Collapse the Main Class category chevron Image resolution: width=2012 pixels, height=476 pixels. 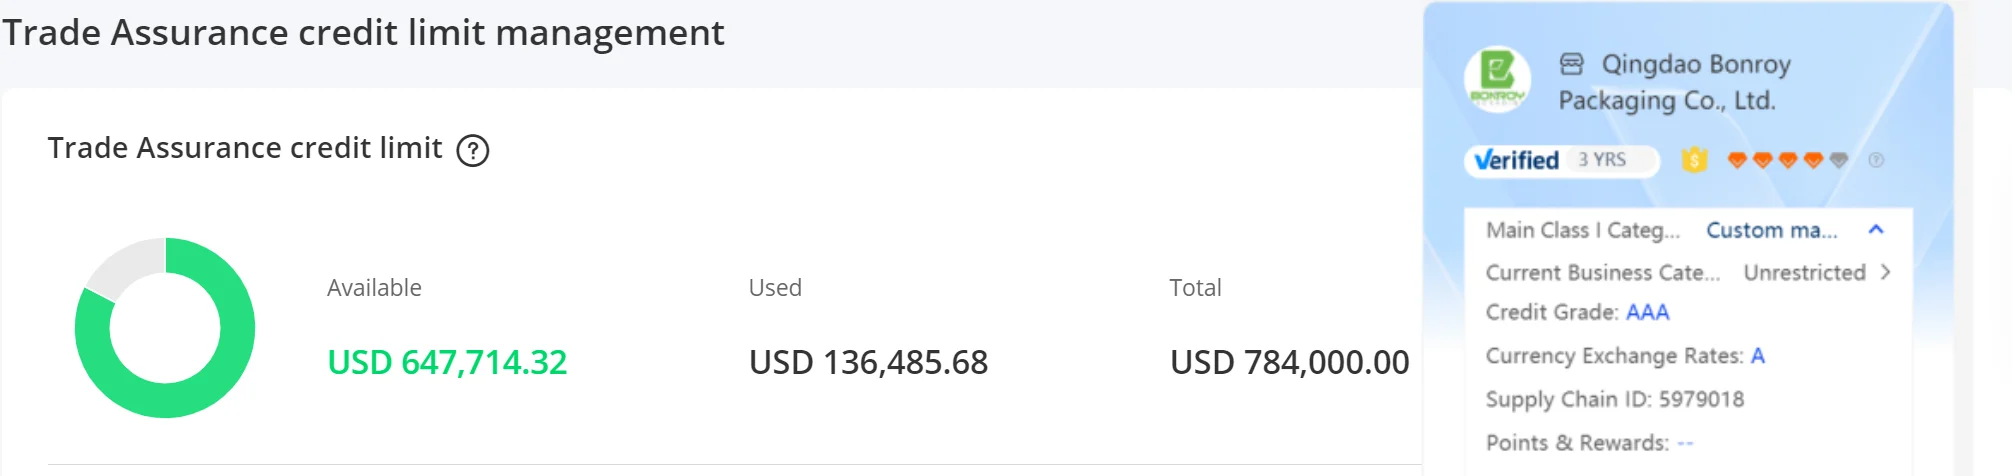coord(1876,230)
